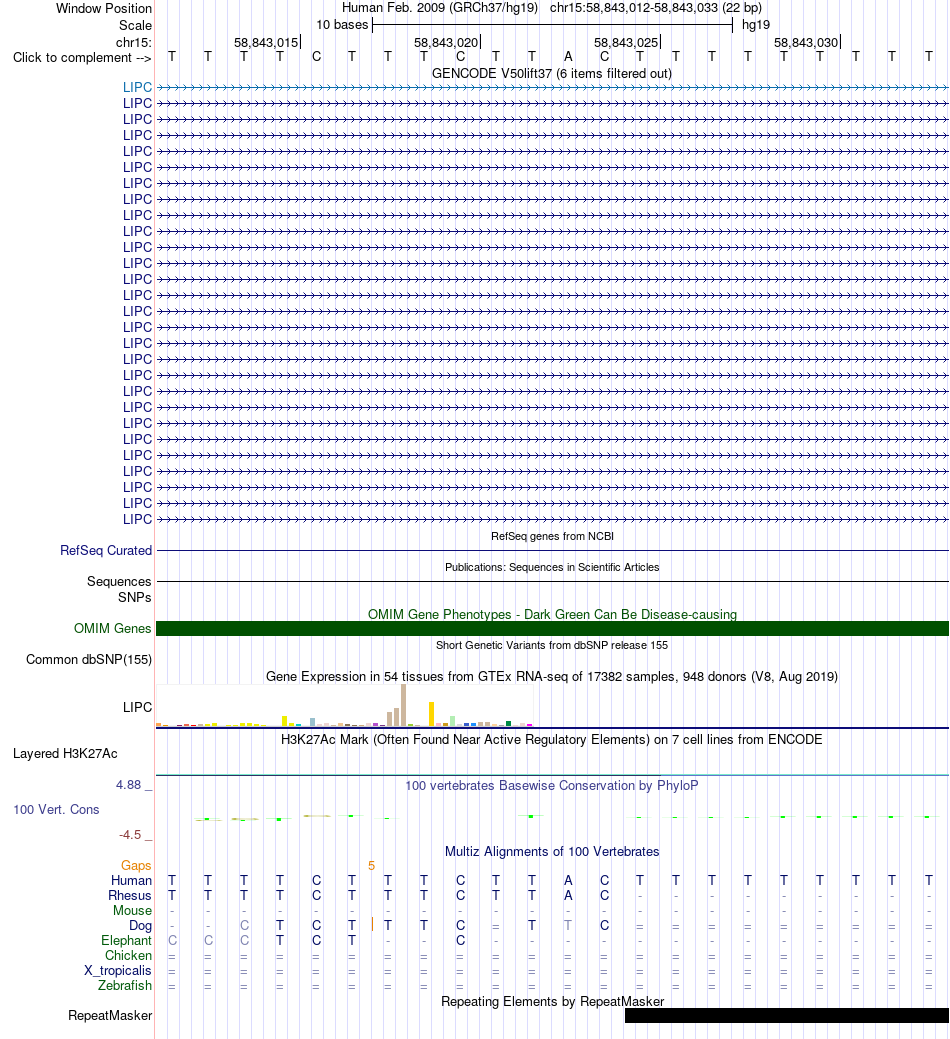This screenshot has width=950, height=1039.
Task: Click the RepeatMasker track label
Action: point(110,1016)
